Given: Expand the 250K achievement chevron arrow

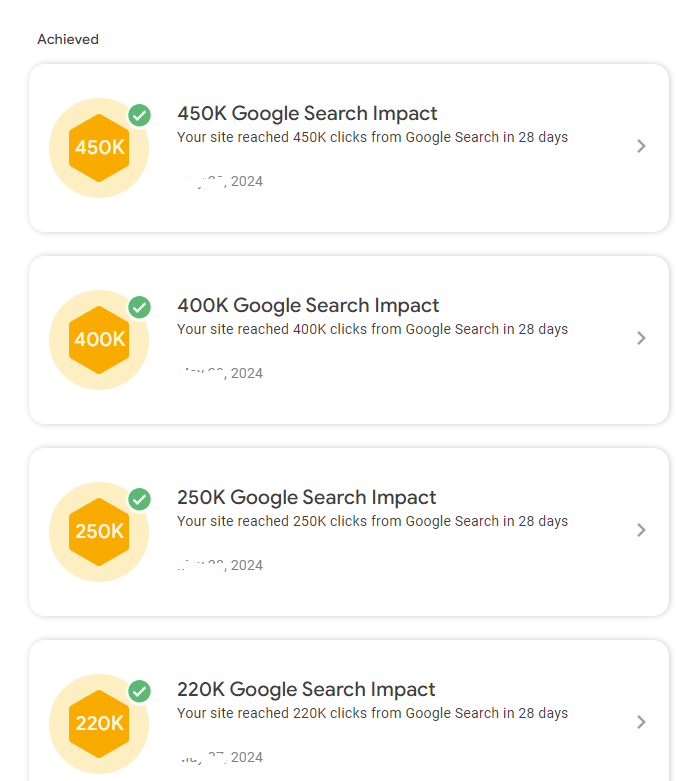Looking at the screenshot, I should point(641,530).
